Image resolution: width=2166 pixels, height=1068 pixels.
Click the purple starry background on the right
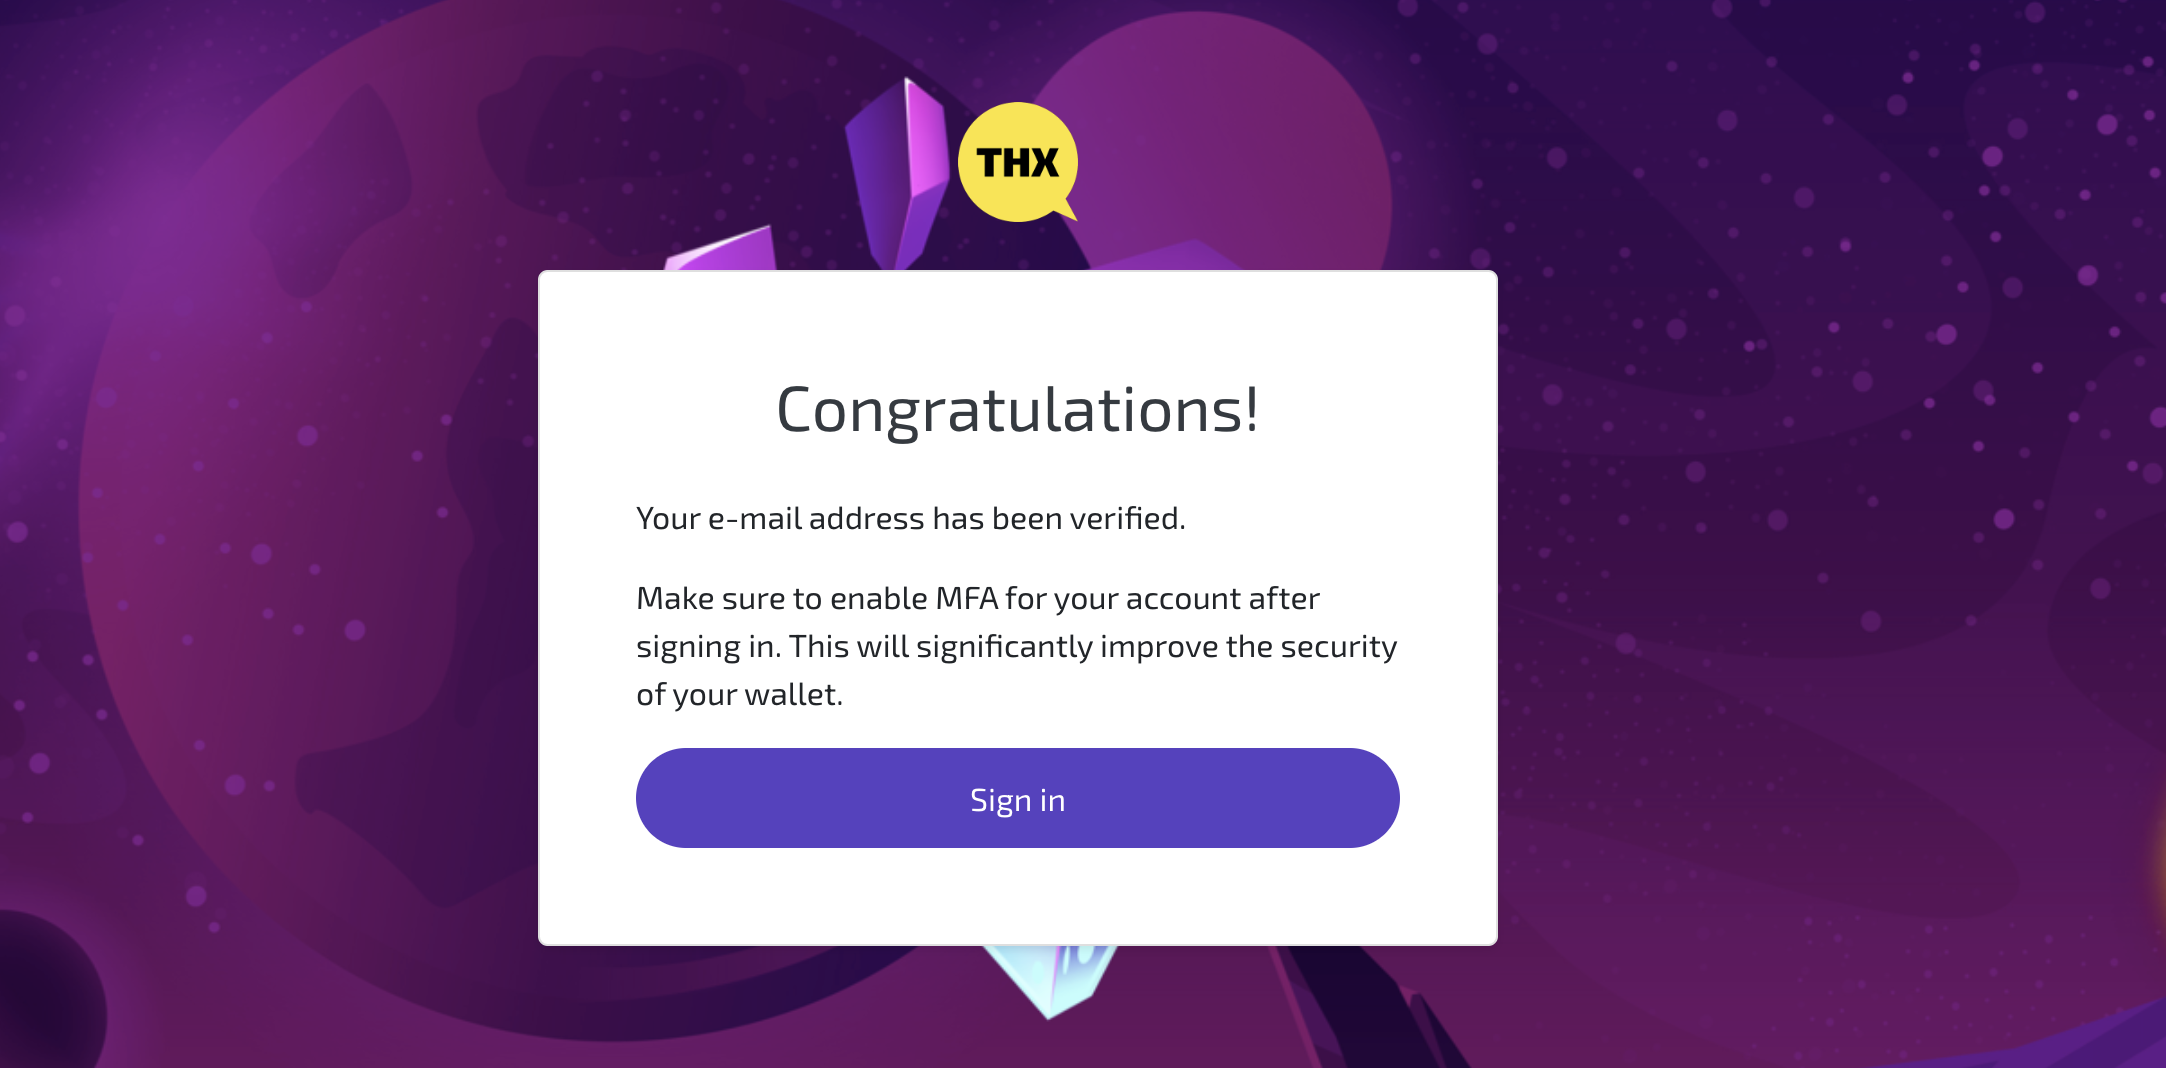tap(1830, 500)
